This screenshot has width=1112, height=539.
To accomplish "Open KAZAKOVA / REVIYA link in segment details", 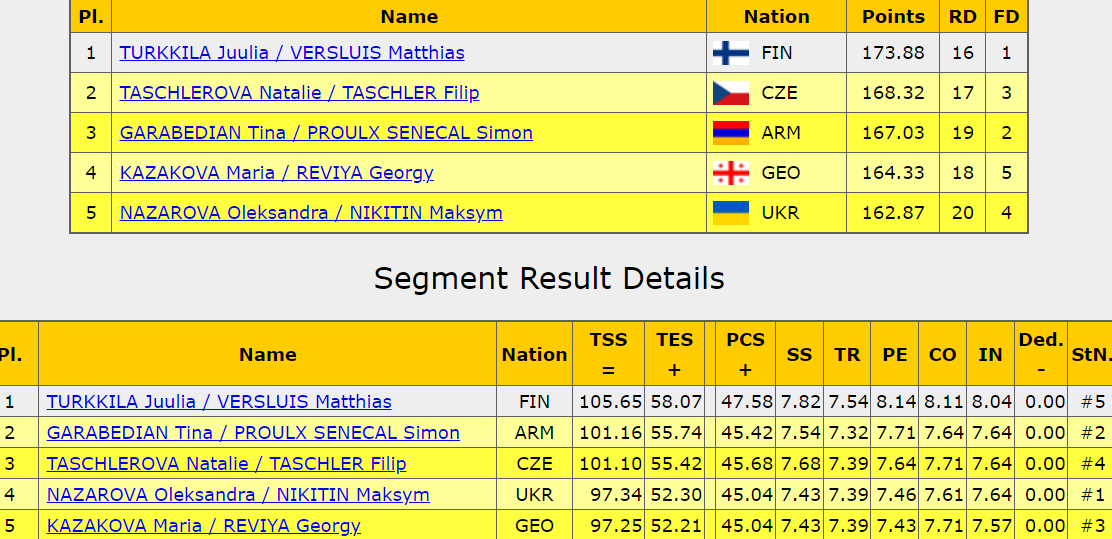I will tap(204, 526).
